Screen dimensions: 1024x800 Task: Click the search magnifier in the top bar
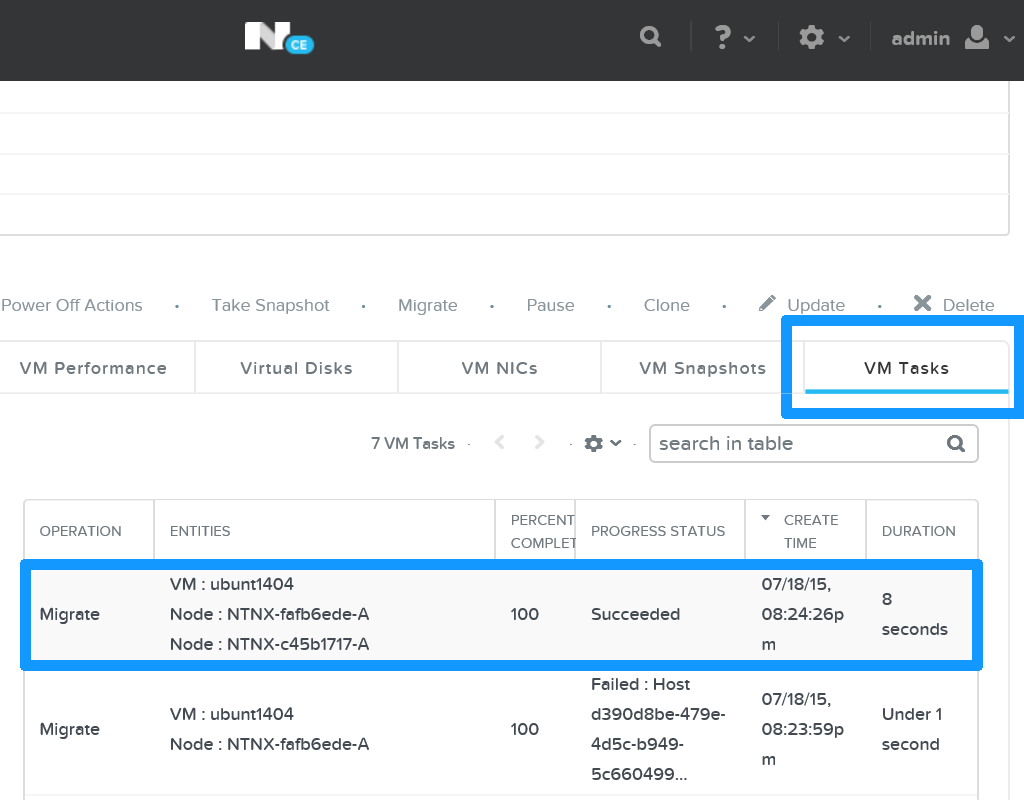[650, 36]
